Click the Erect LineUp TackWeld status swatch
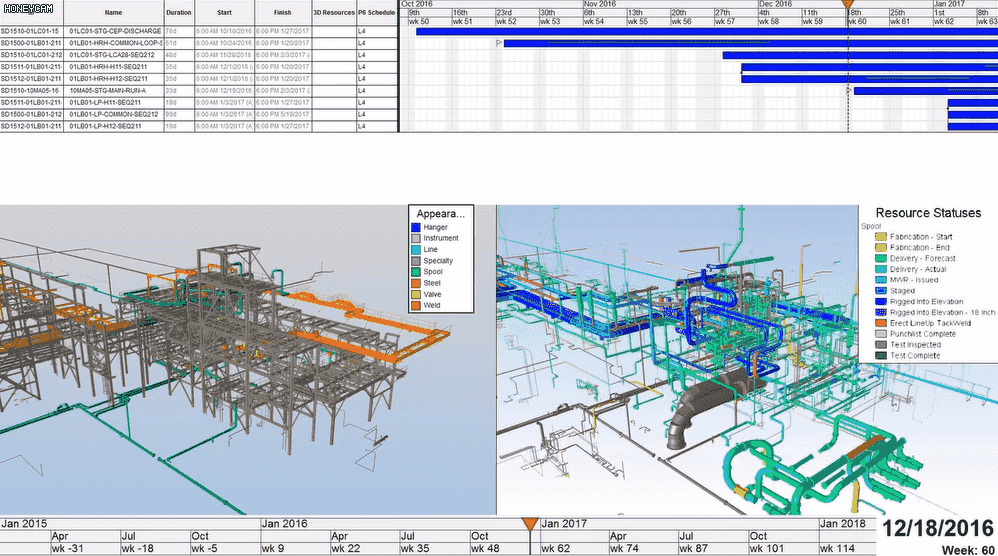 [881, 323]
